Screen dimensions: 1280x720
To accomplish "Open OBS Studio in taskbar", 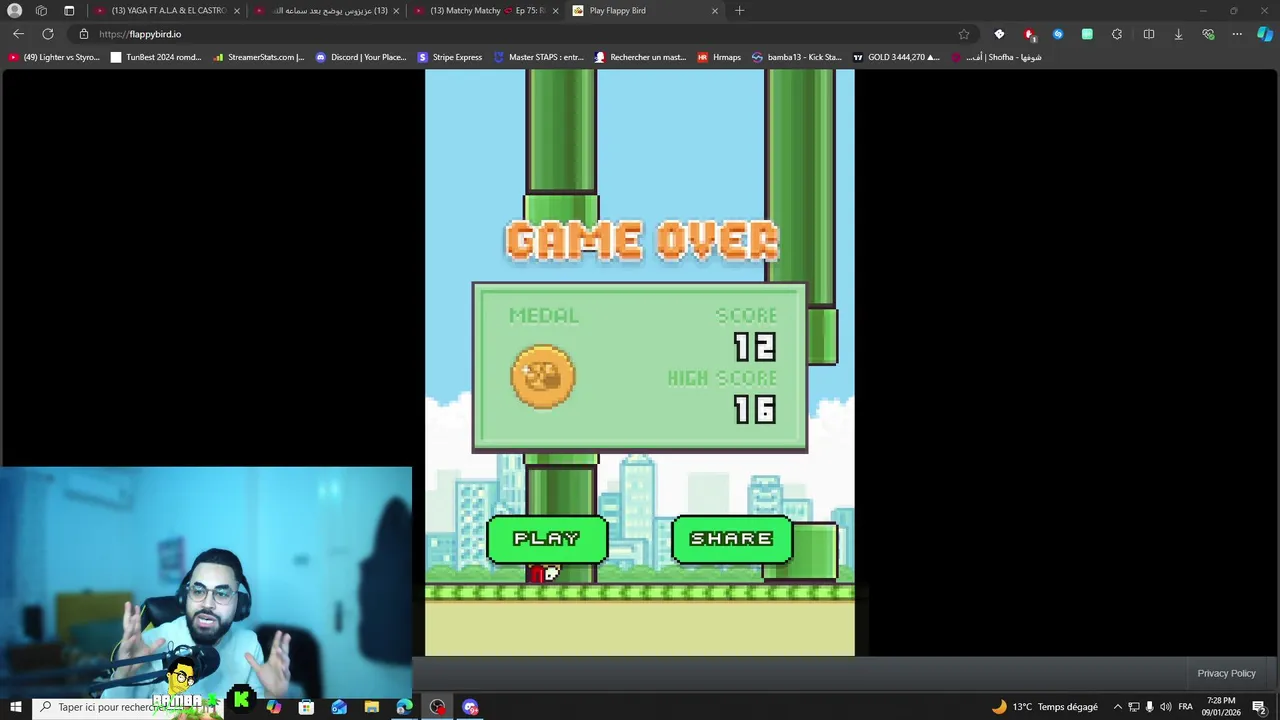I will click(x=437, y=707).
